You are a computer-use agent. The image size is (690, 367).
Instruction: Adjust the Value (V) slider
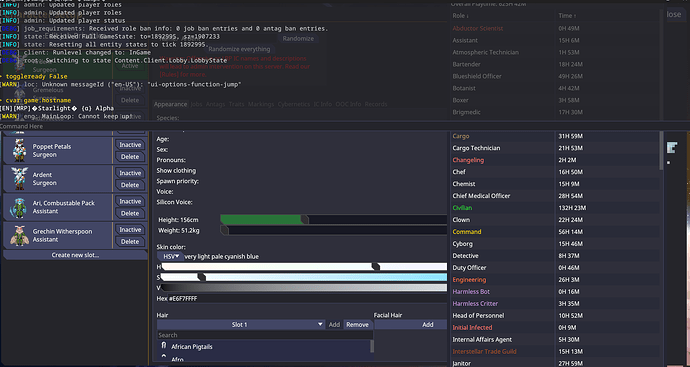coord(304,288)
